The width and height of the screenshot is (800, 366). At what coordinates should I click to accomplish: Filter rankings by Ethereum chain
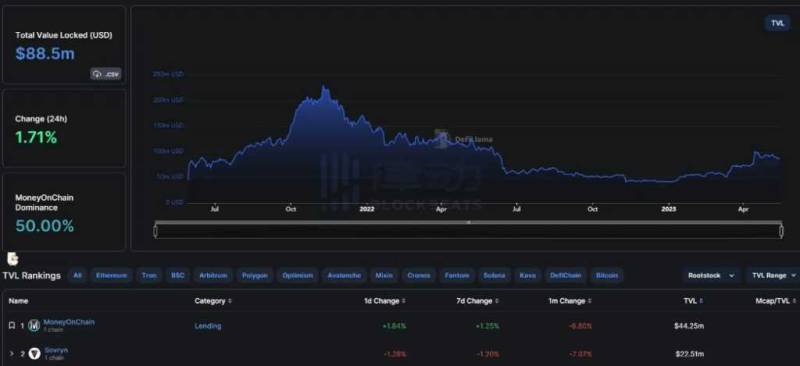pos(111,275)
